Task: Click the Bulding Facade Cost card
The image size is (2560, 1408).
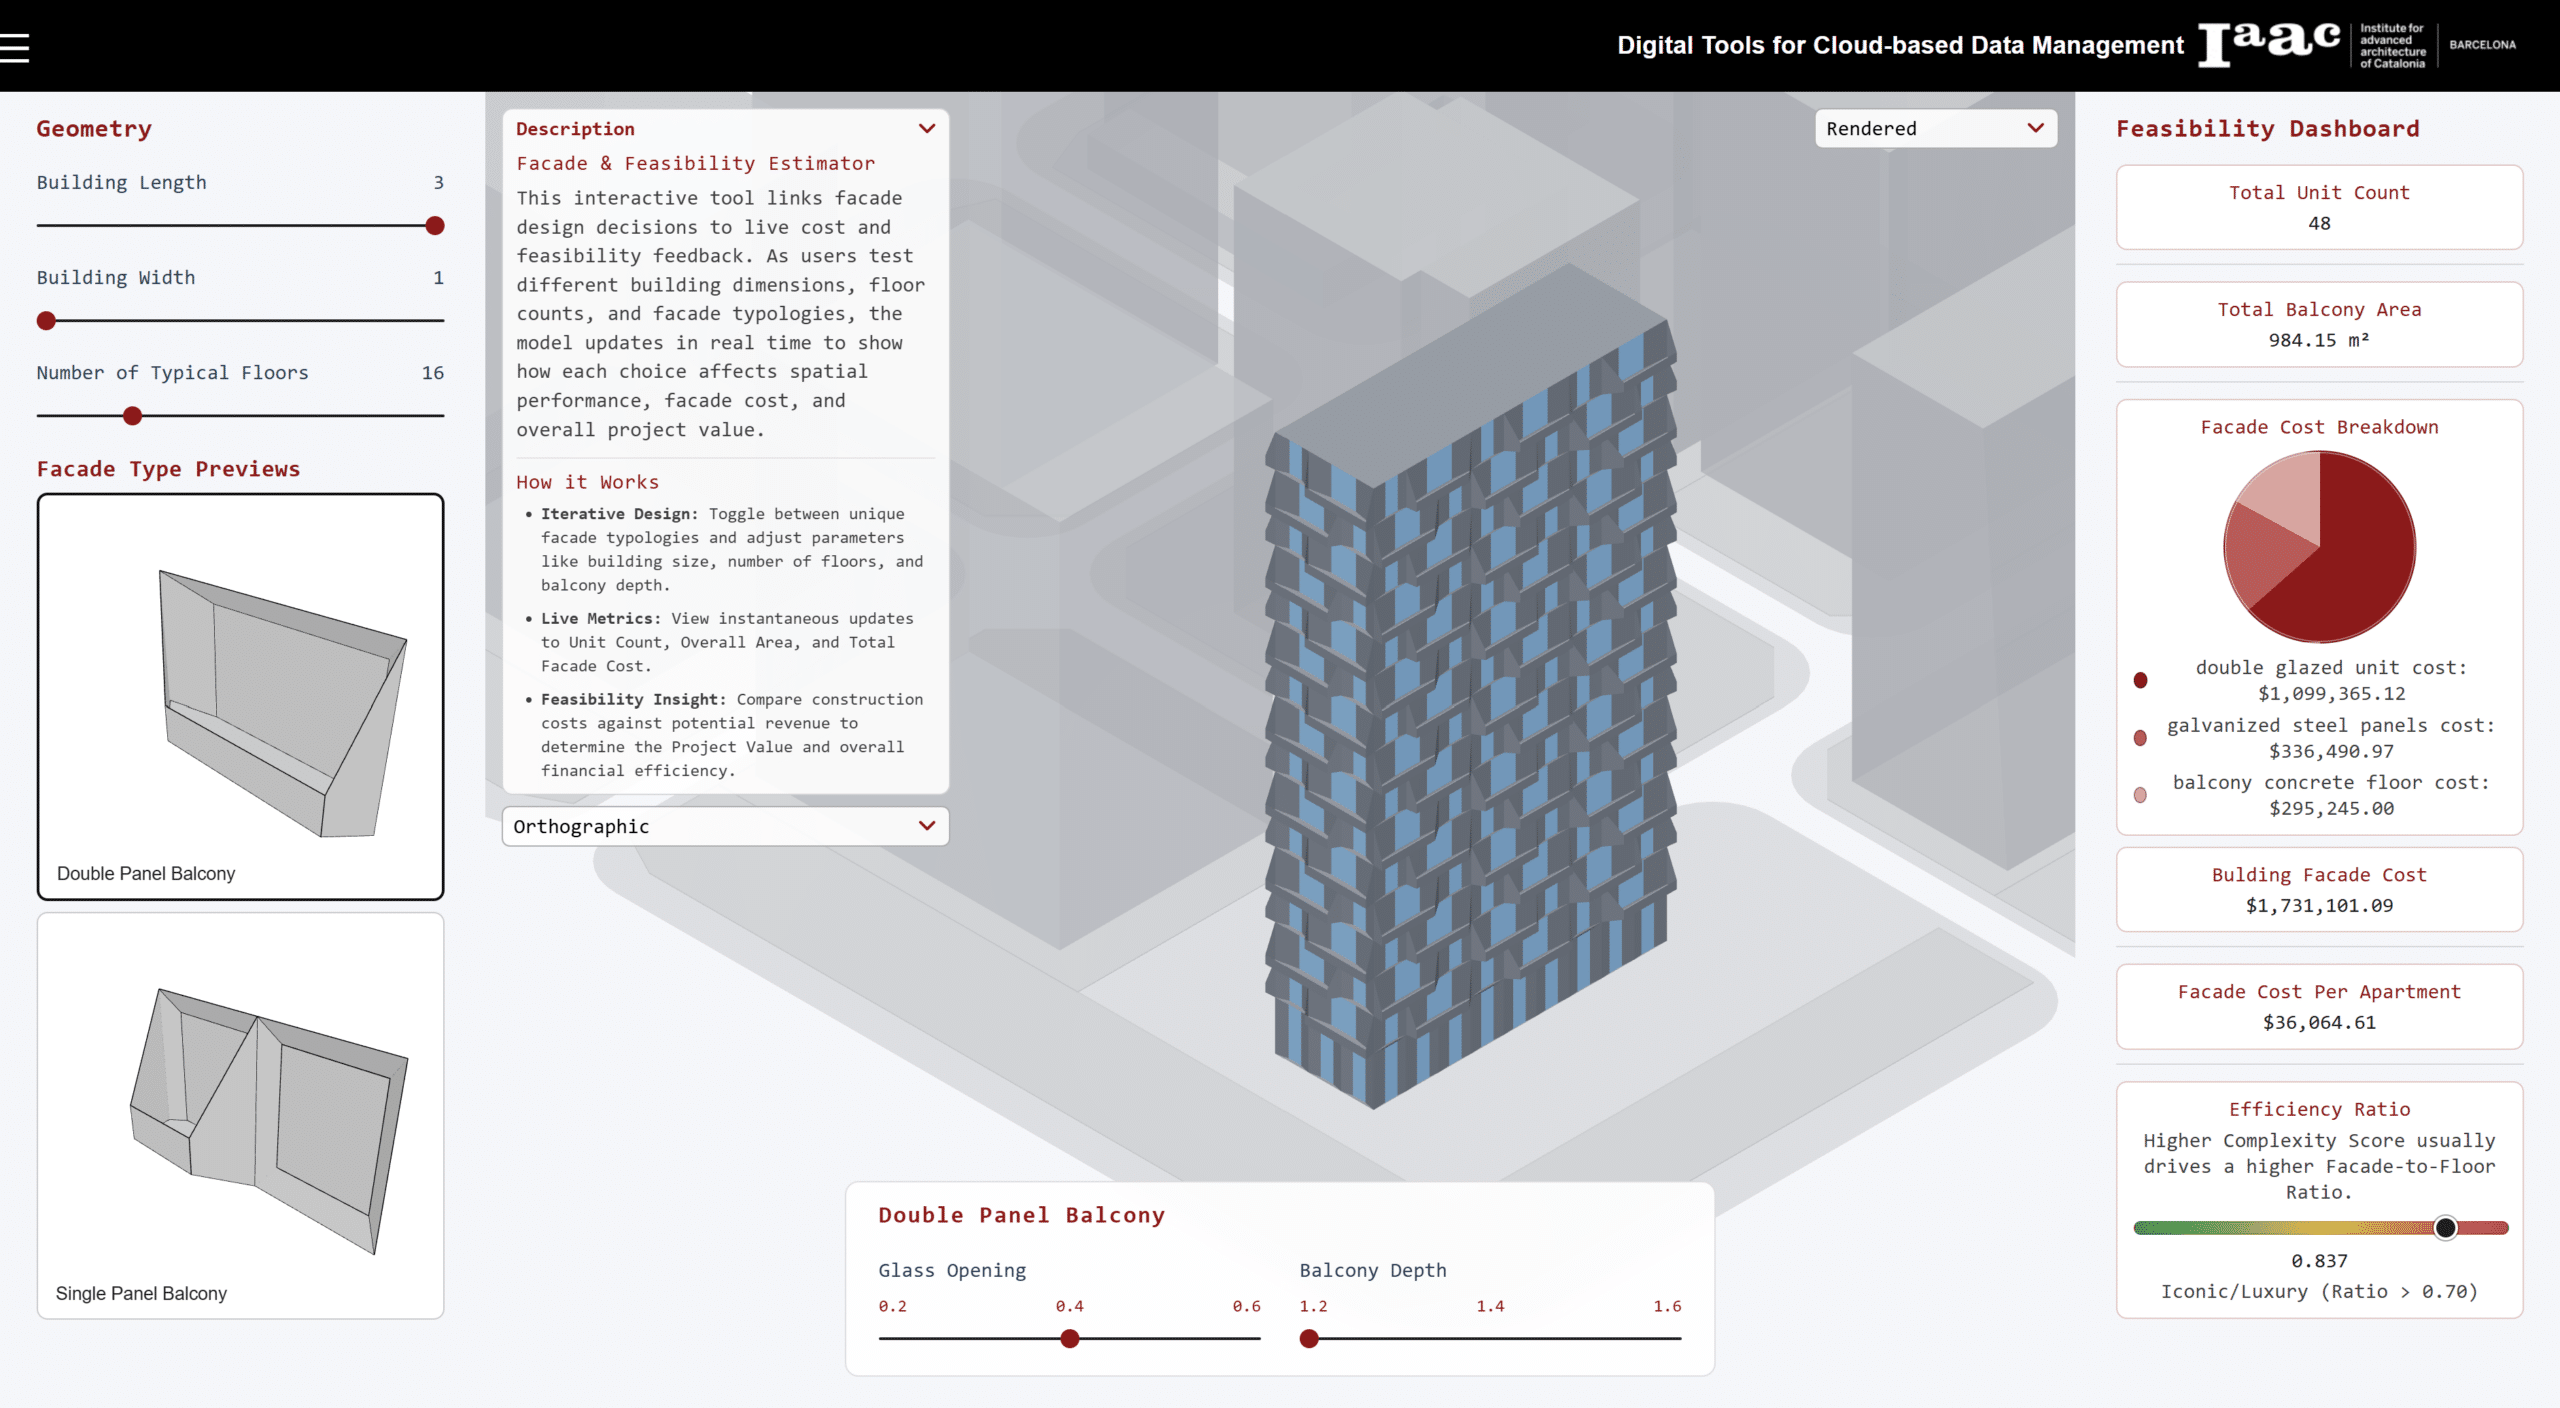Action: point(2319,889)
